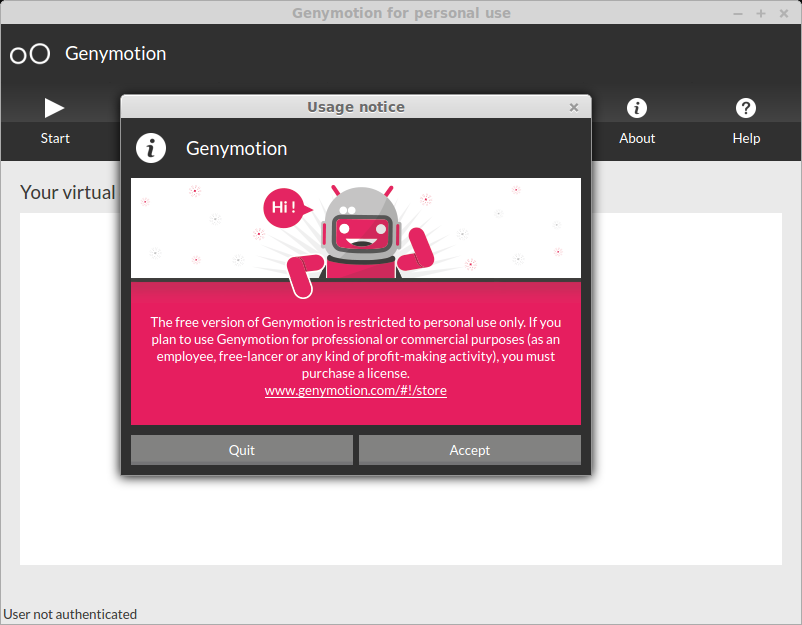Click the Start label in toolbar
Image resolution: width=802 pixels, height=625 pixels.
[x=55, y=138]
